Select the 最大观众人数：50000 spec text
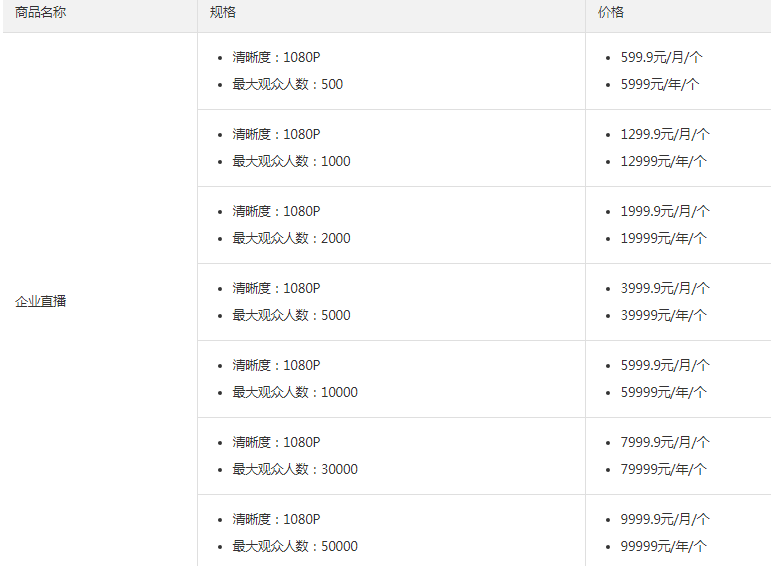Image resolution: width=771 pixels, height=566 pixels. [x=295, y=546]
